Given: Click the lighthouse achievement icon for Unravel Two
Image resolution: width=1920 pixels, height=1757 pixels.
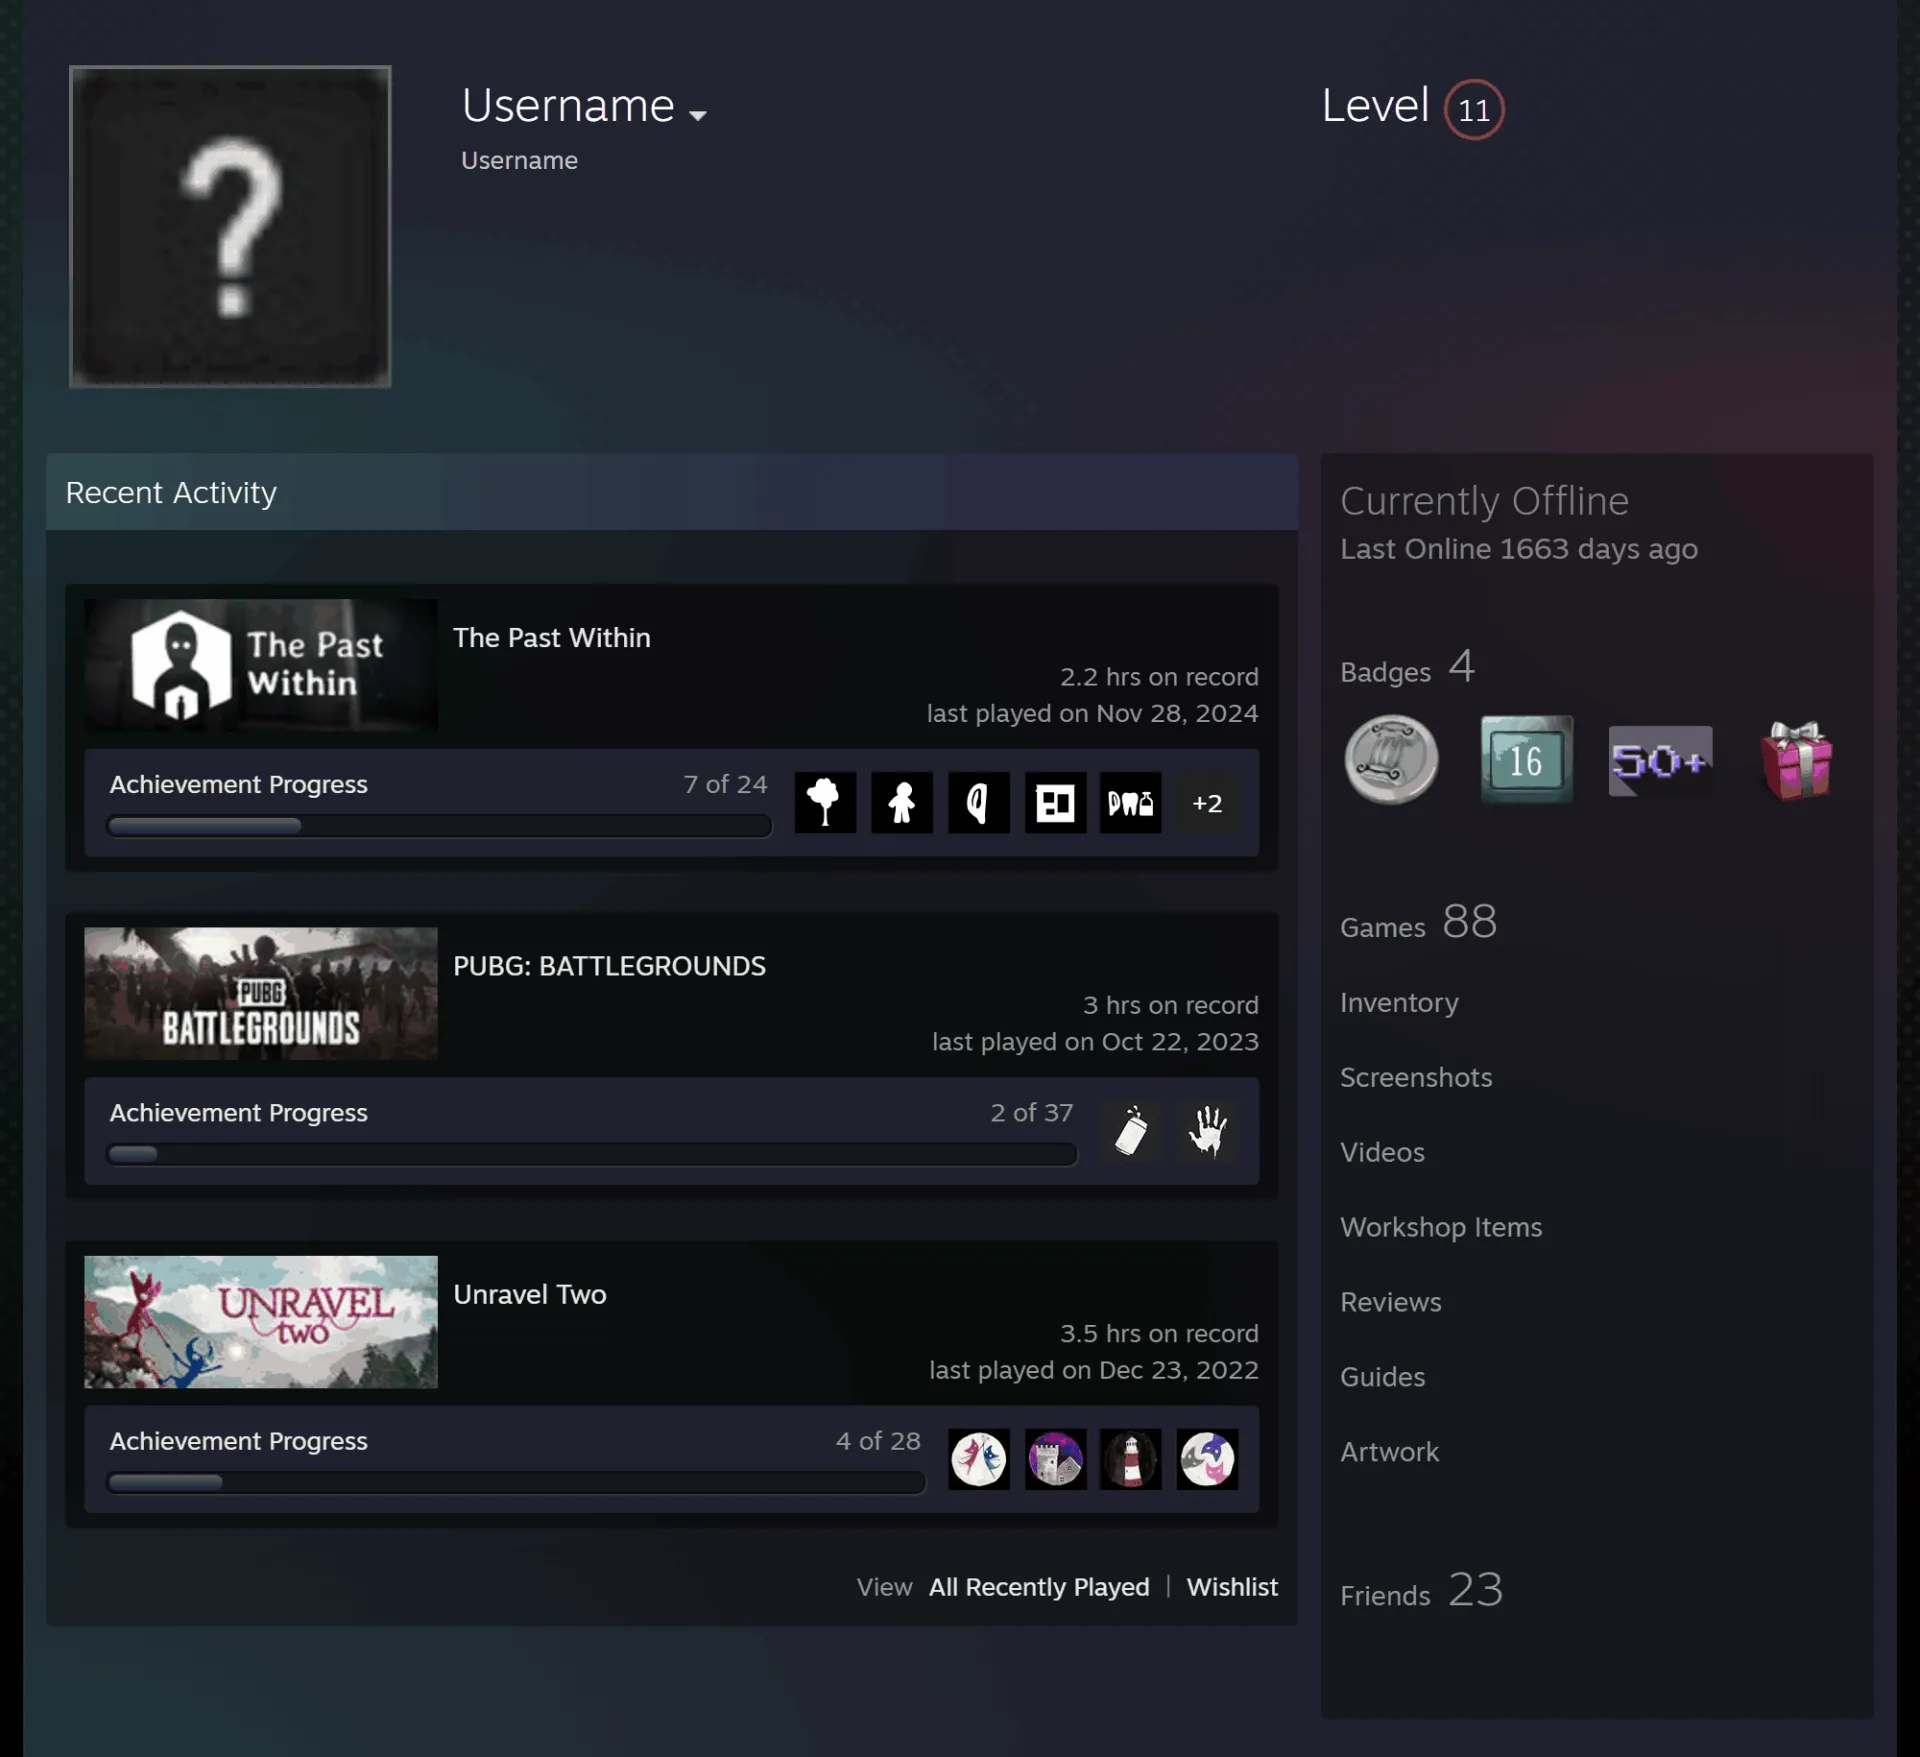Looking at the screenshot, I should 1131,1459.
